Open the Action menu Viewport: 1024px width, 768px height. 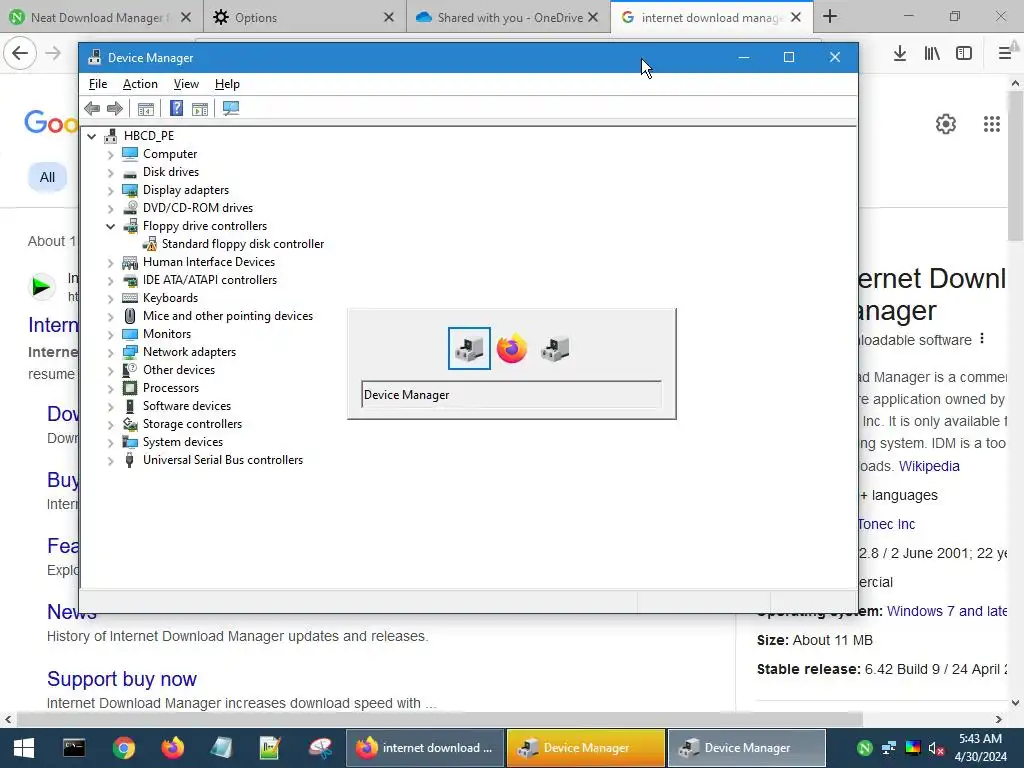pyautogui.click(x=140, y=84)
